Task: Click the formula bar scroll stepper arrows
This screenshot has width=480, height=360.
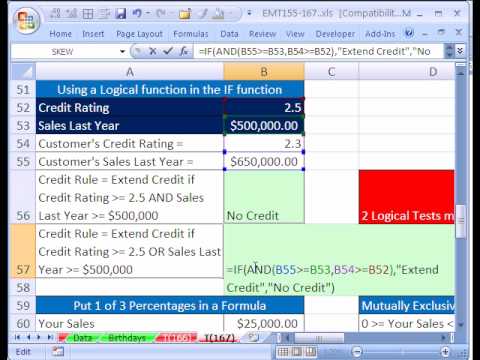Action: [449, 51]
